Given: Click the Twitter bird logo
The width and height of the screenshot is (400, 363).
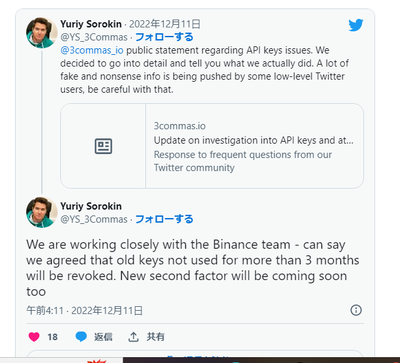Looking at the screenshot, I should click(356, 25).
